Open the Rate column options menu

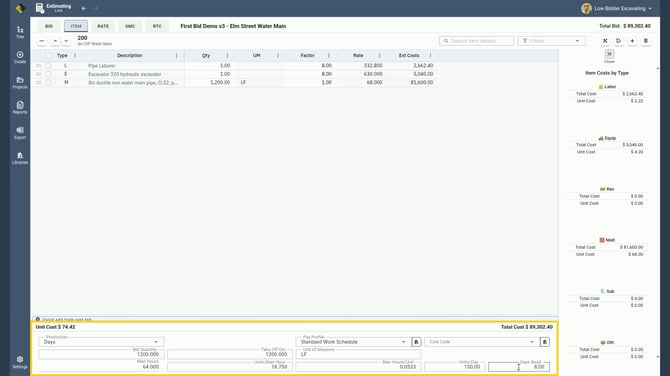(379, 56)
